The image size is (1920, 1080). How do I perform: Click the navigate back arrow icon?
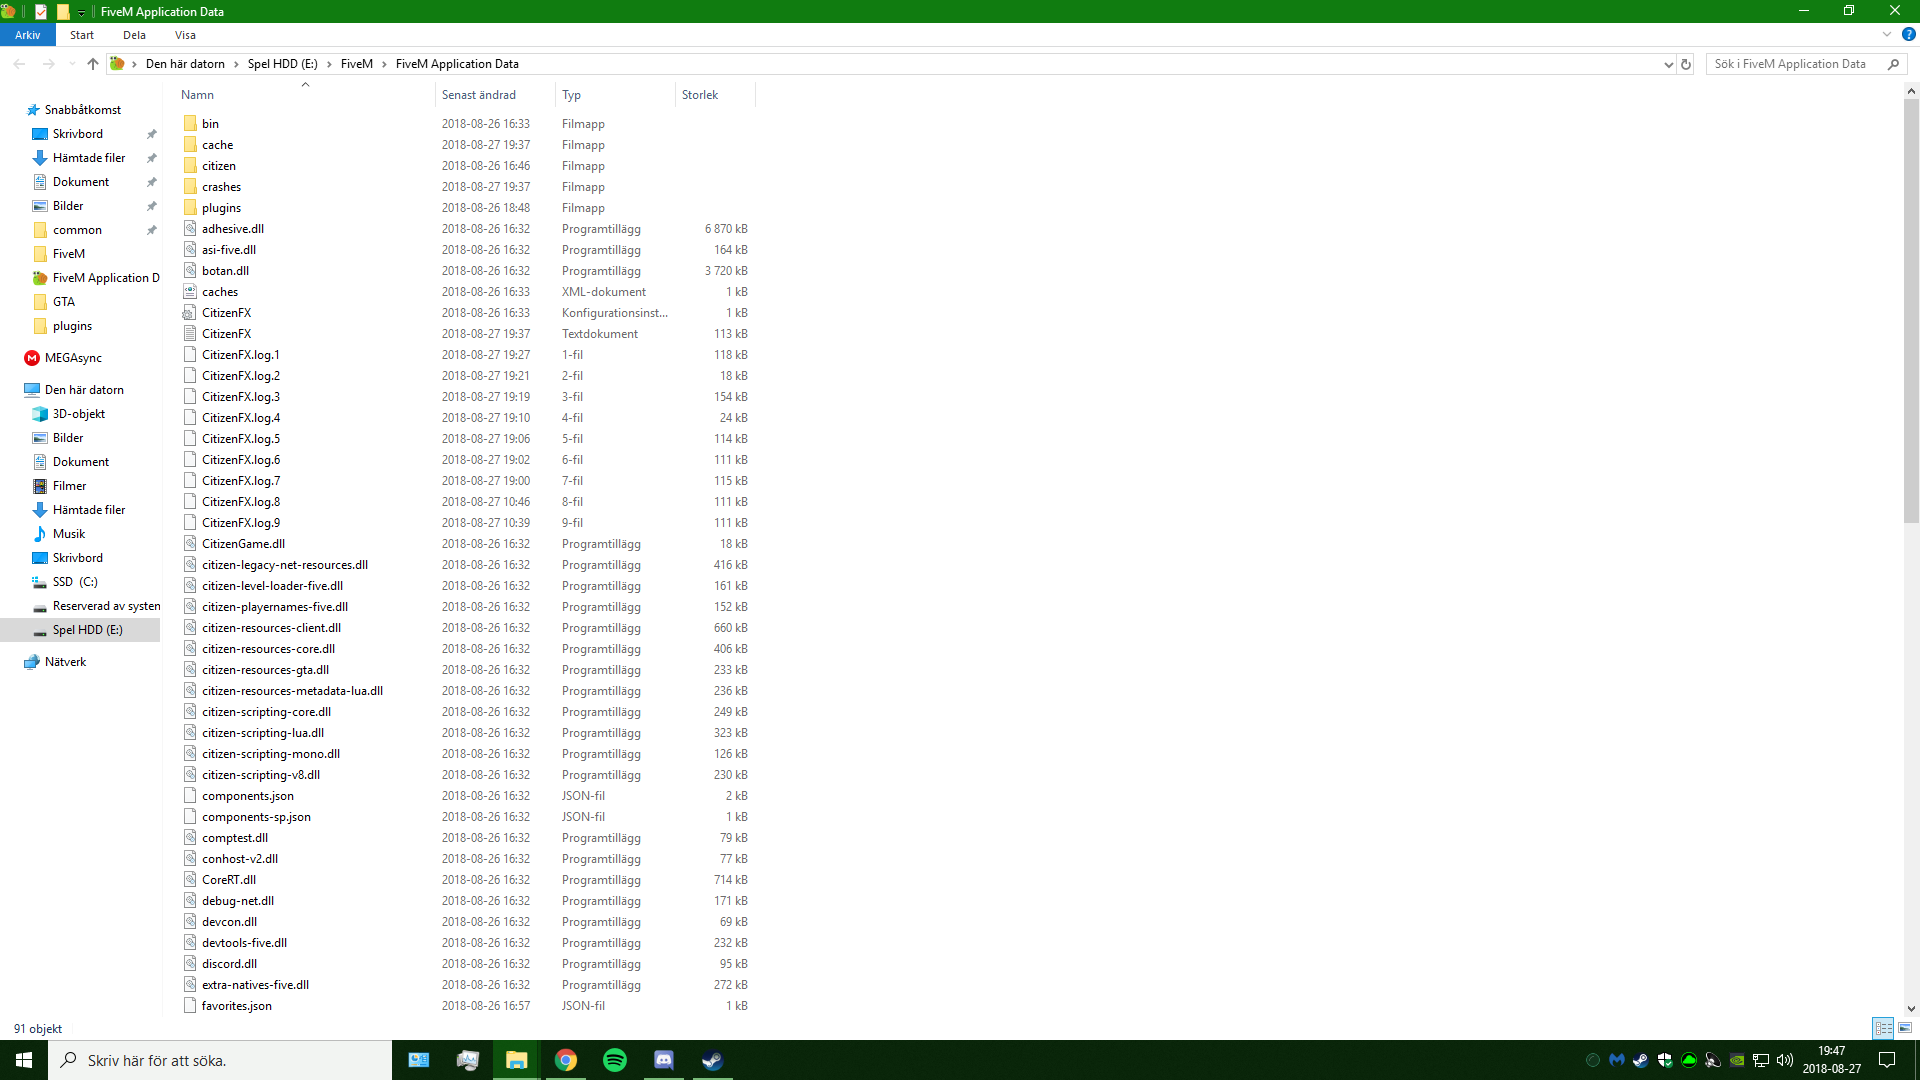click(x=18, y=63)
